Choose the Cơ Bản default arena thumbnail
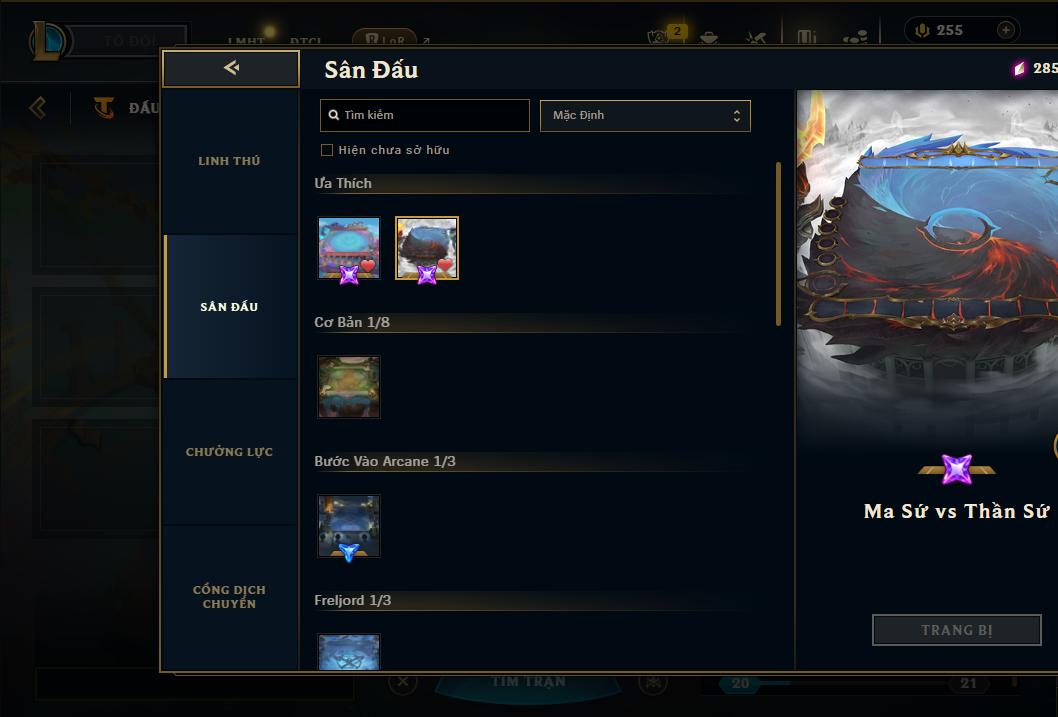Viewport: 1058px width, 717px height. tap(349, 387)
